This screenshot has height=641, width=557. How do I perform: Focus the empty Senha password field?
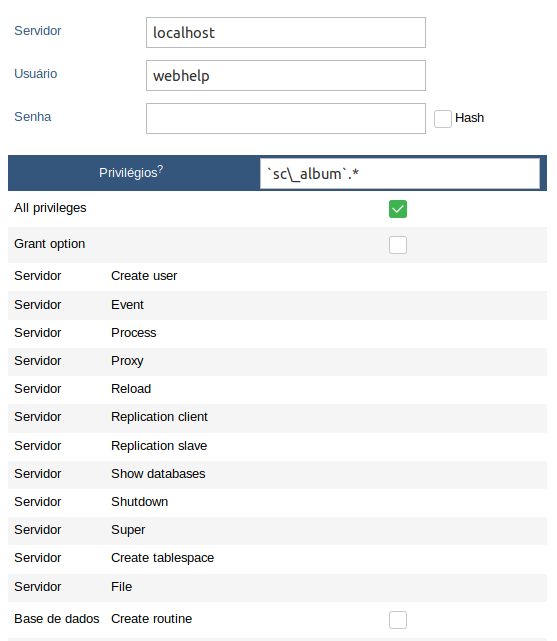pyautogui.click(x=286, y=119)
